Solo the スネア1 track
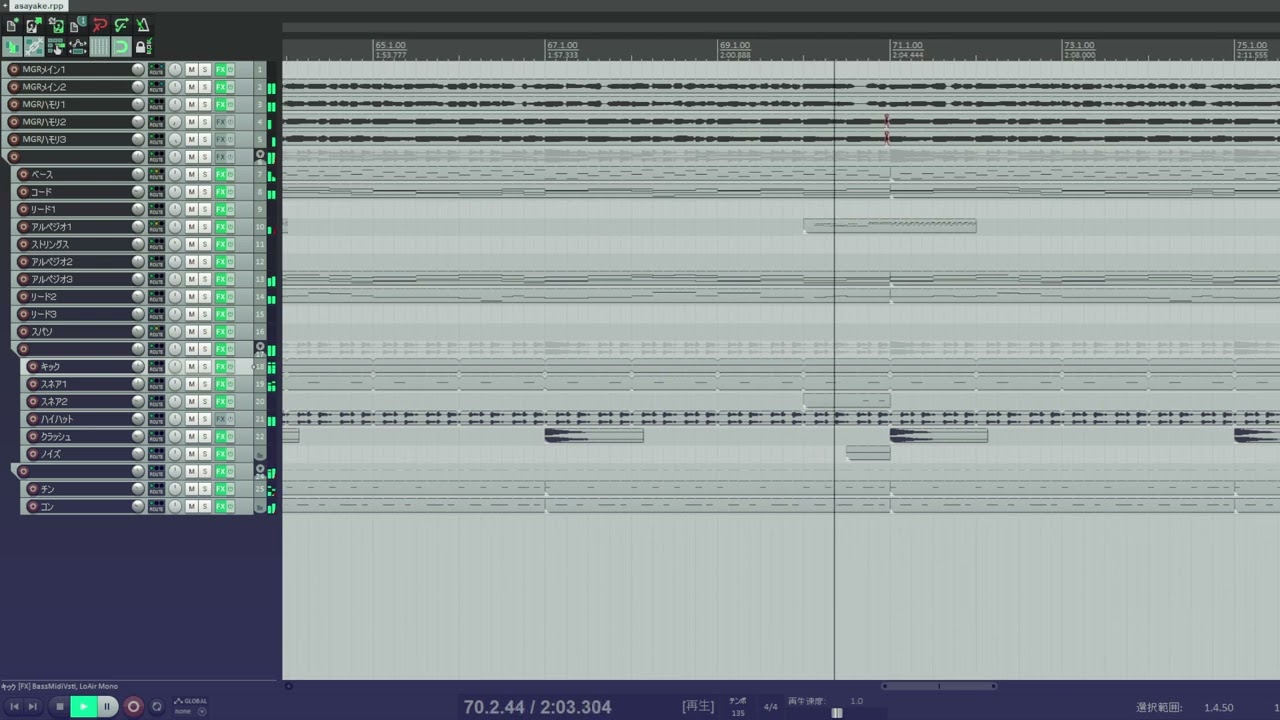The height and width of the screenshot is (720, 1280). click(x=205, y=384)
